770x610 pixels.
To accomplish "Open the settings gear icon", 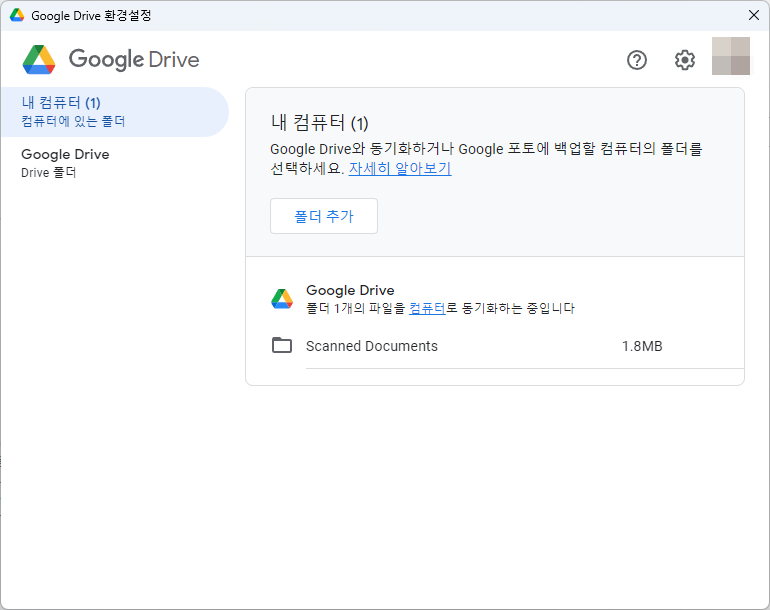I will (684, 60).
